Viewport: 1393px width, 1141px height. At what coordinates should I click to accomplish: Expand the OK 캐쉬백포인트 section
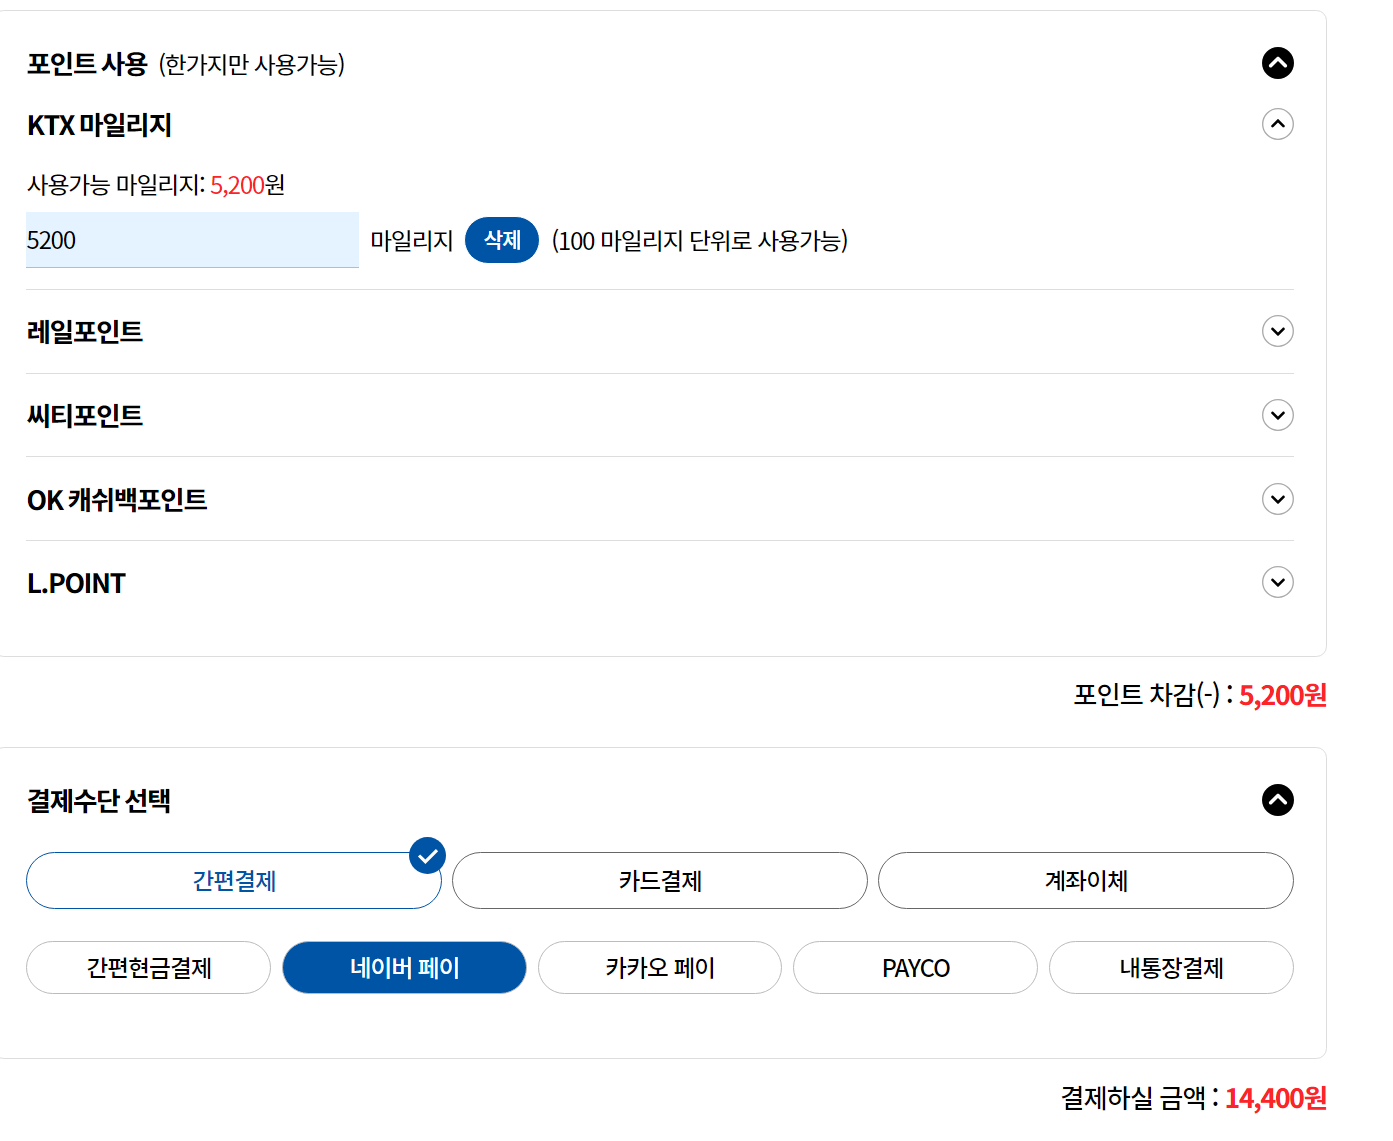1277,499
